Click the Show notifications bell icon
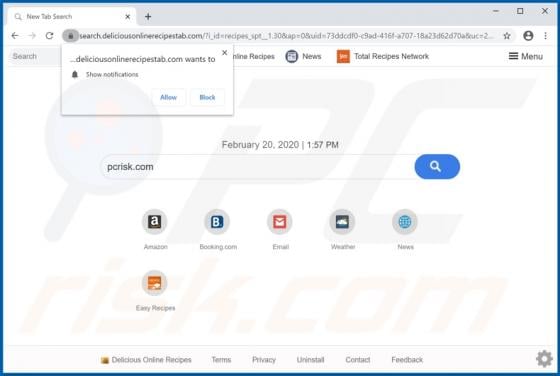 [x=75, y=74]
